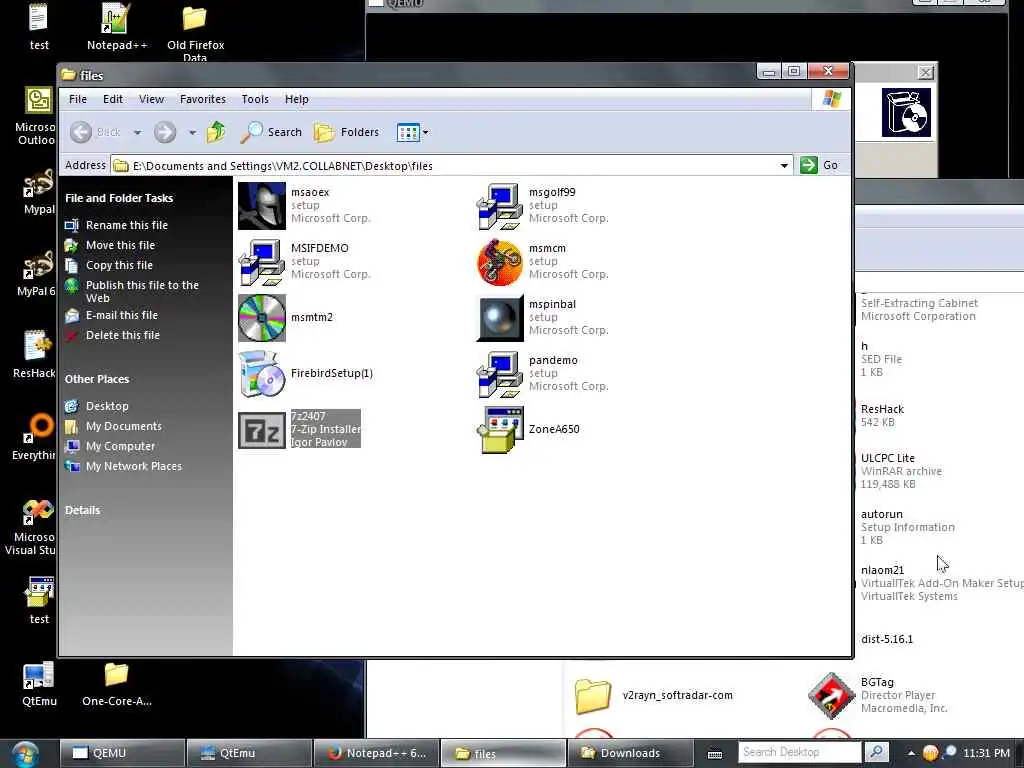Click the Windows Start orb
Viewport: 1024px width, 768px height.
coord(25,754)
